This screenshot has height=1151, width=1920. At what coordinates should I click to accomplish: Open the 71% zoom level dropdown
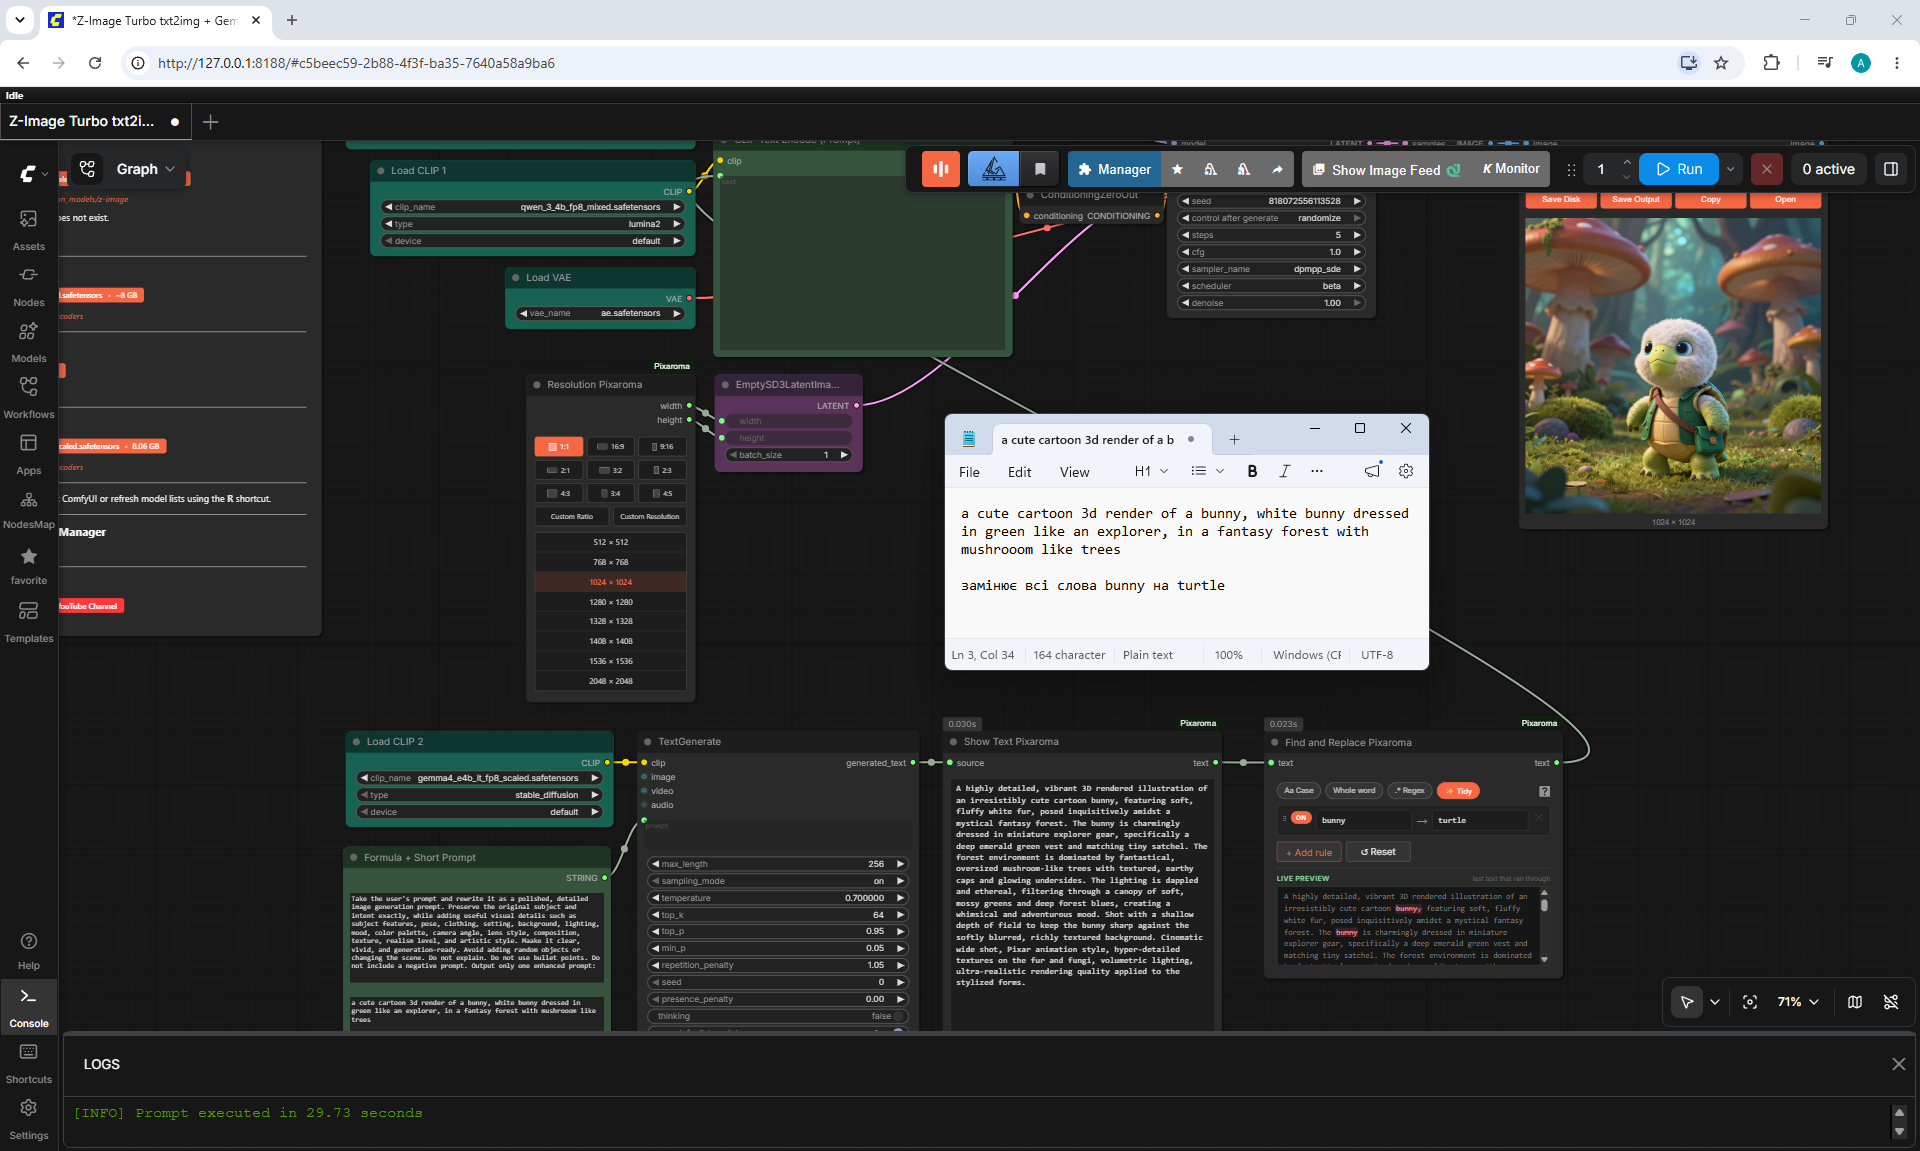pos(1798,1002)
